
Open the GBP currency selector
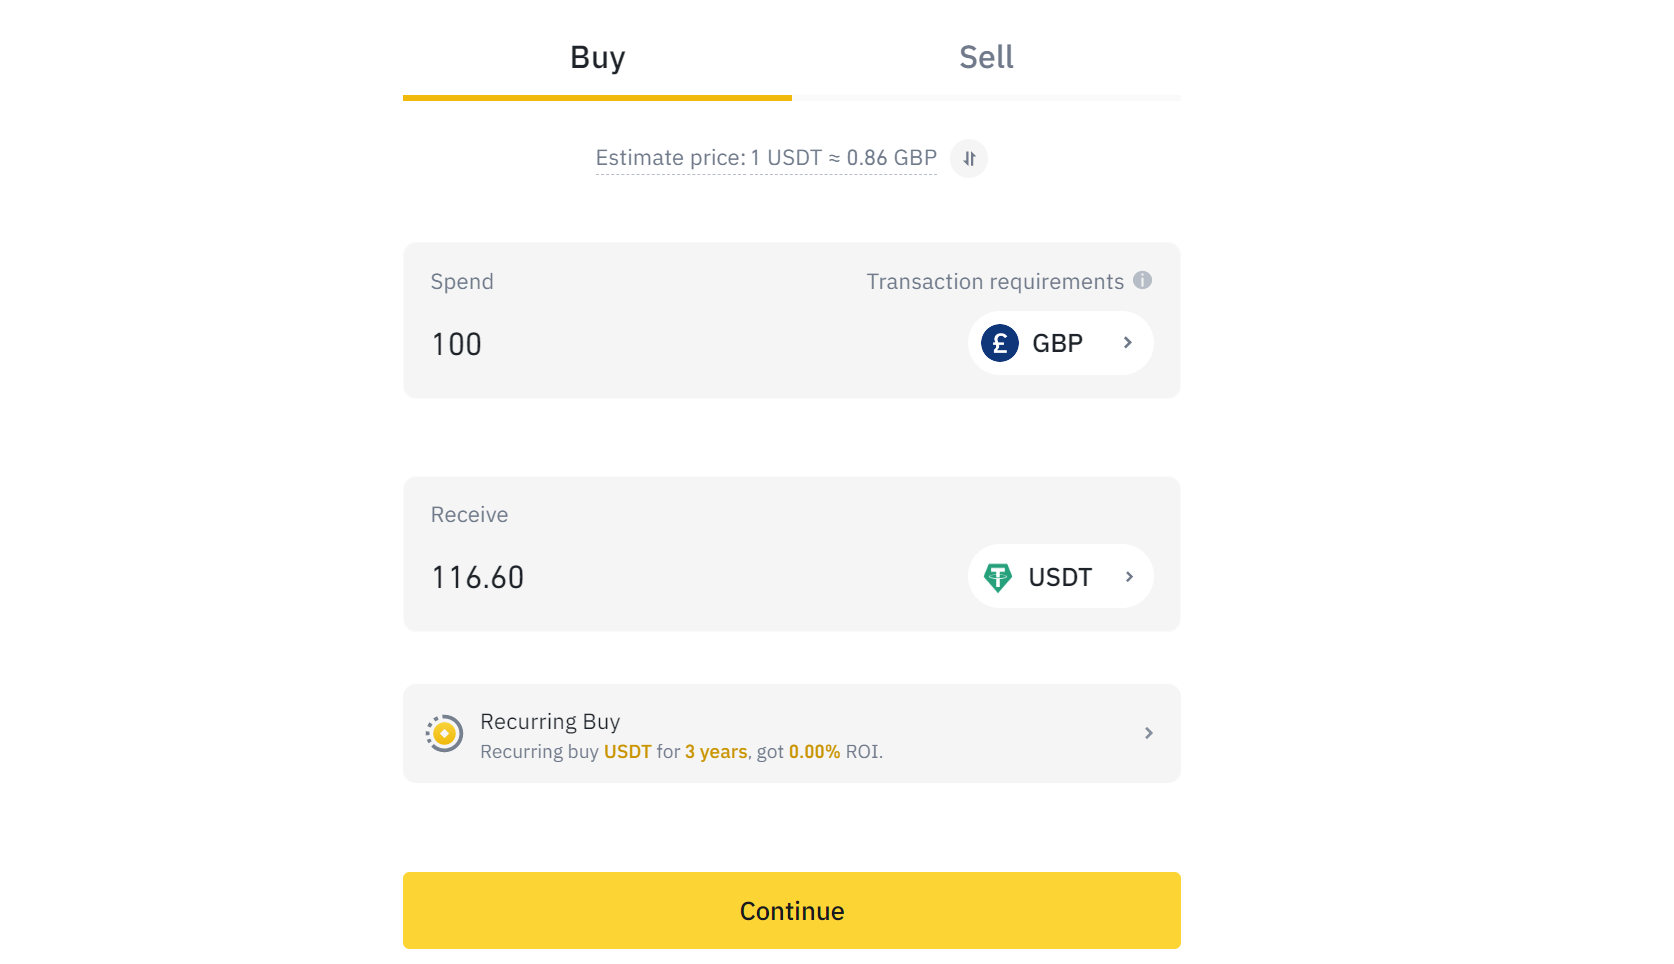[x=1060, y=342]
